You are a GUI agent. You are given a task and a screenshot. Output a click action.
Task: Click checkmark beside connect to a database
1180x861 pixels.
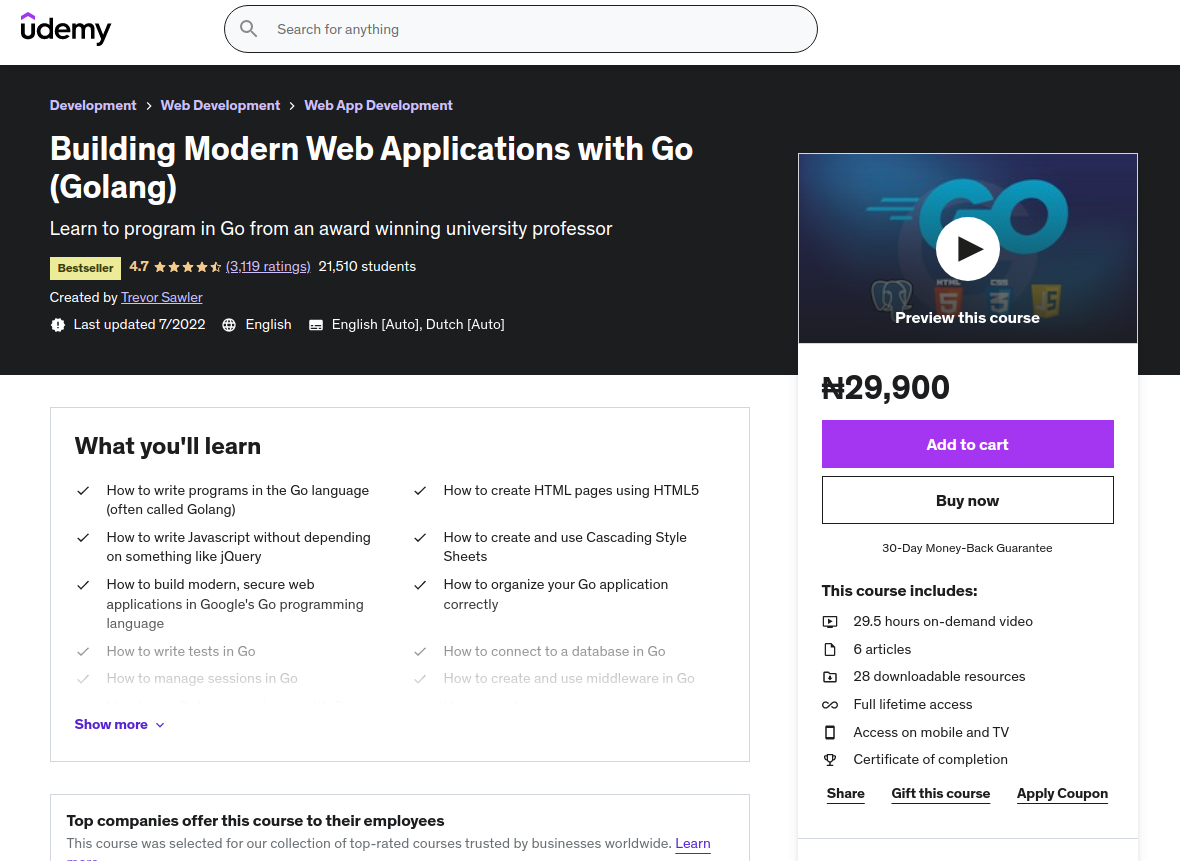[420, 652]
